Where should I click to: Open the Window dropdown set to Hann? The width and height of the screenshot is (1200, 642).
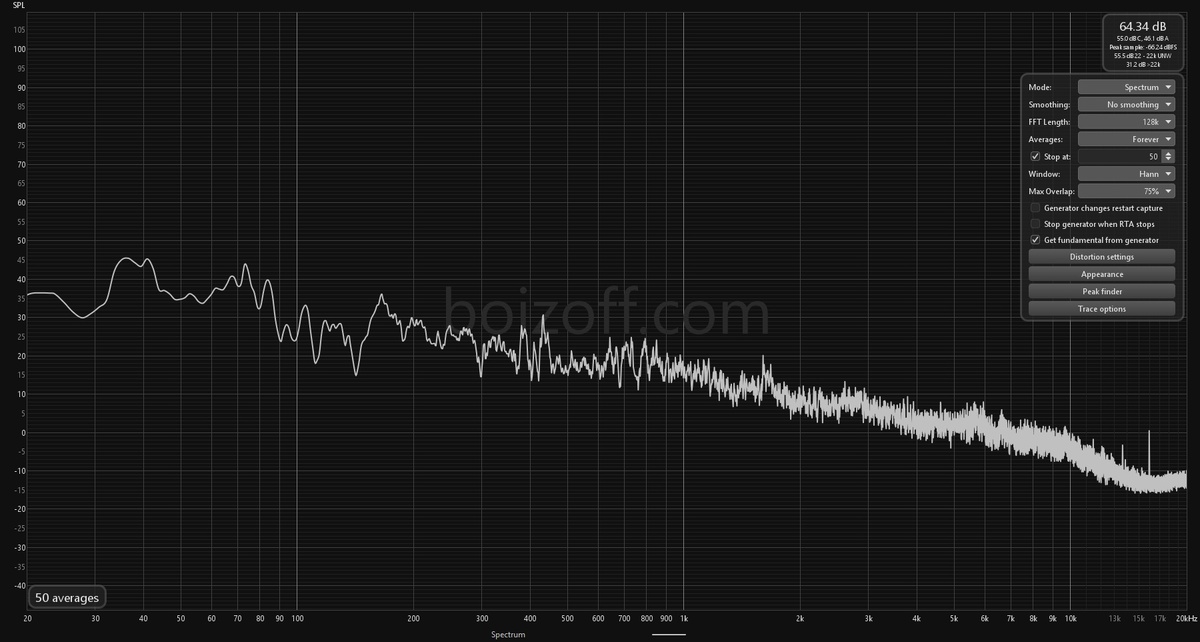tap(1126, 173)
